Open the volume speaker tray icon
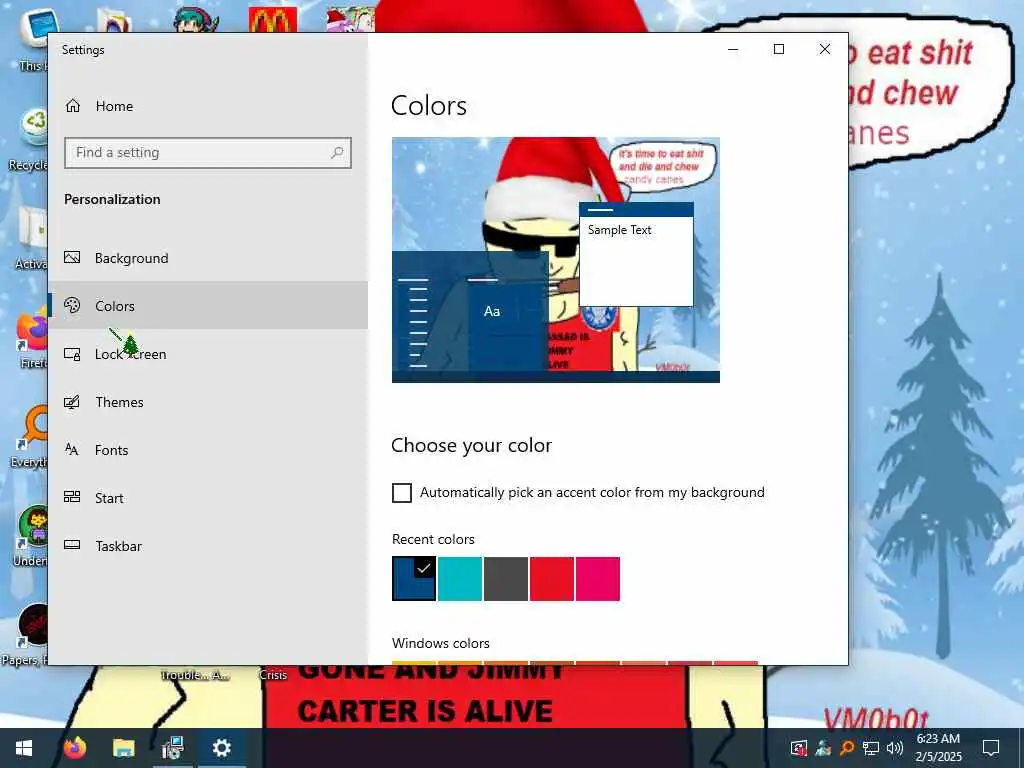 click(895, 748)
